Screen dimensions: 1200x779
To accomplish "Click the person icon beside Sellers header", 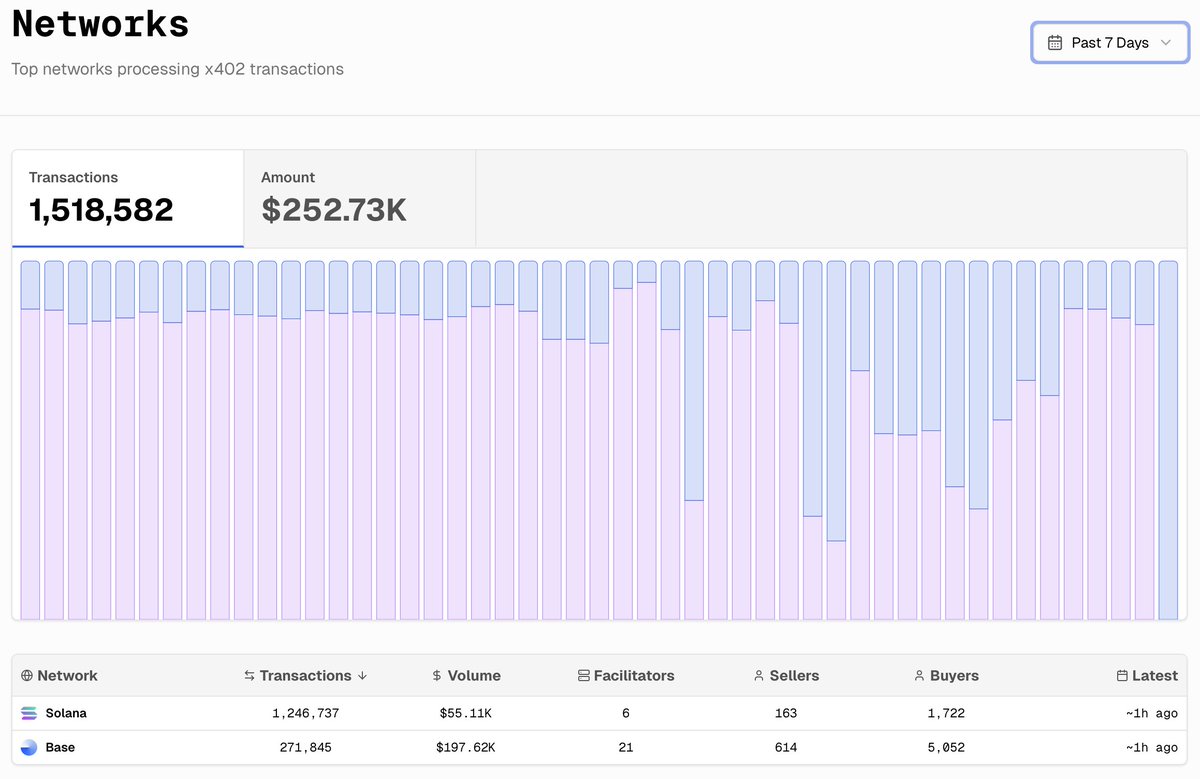I will tap(759, 676).
